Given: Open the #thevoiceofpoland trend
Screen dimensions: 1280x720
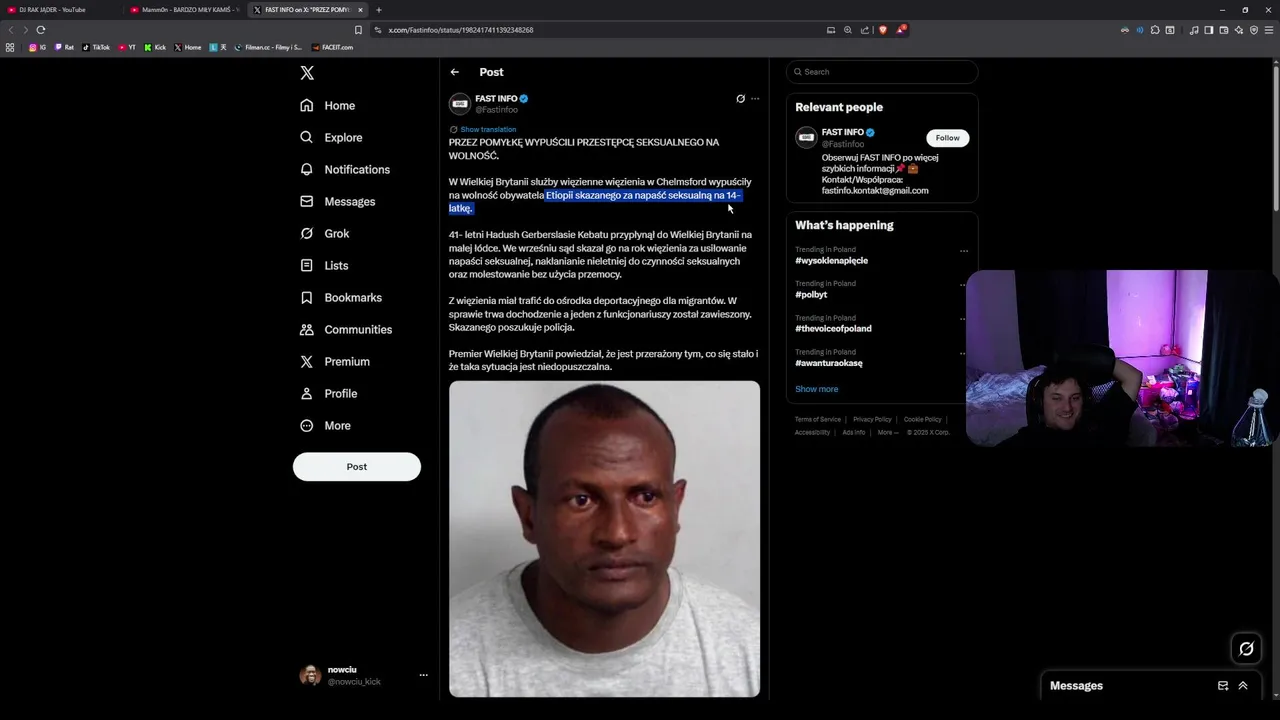Looking at the screenshot, I should point(833,329).
